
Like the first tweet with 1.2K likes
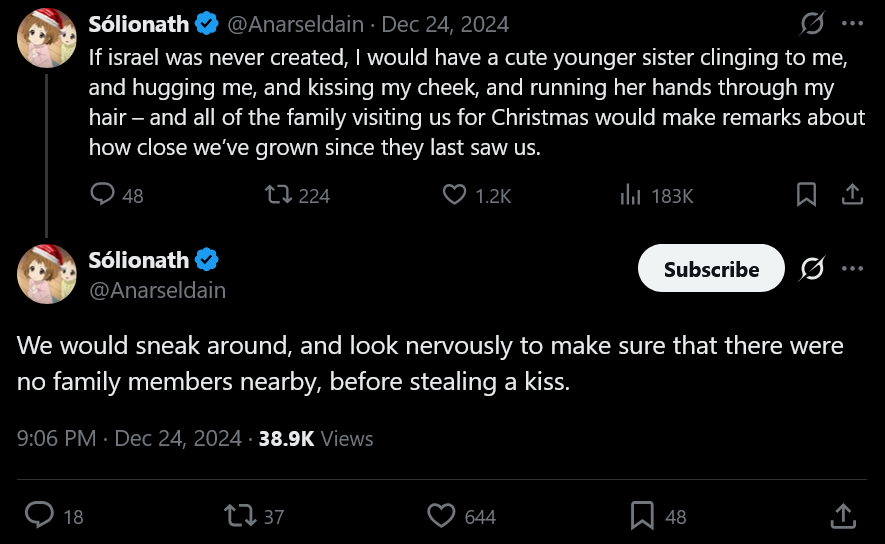[x=455, y=195]
